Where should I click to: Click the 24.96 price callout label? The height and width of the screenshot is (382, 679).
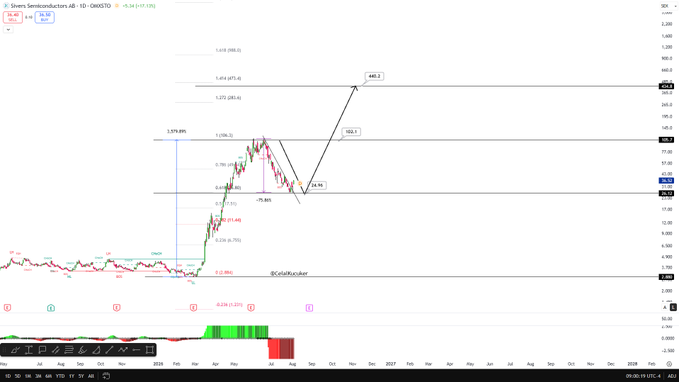[x=317, y=185]
